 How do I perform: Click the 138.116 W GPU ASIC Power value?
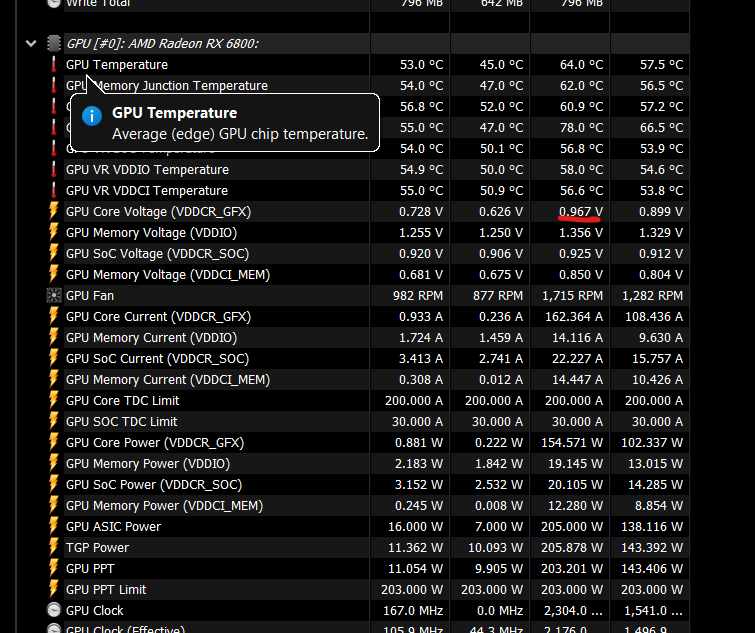point(651,527)
